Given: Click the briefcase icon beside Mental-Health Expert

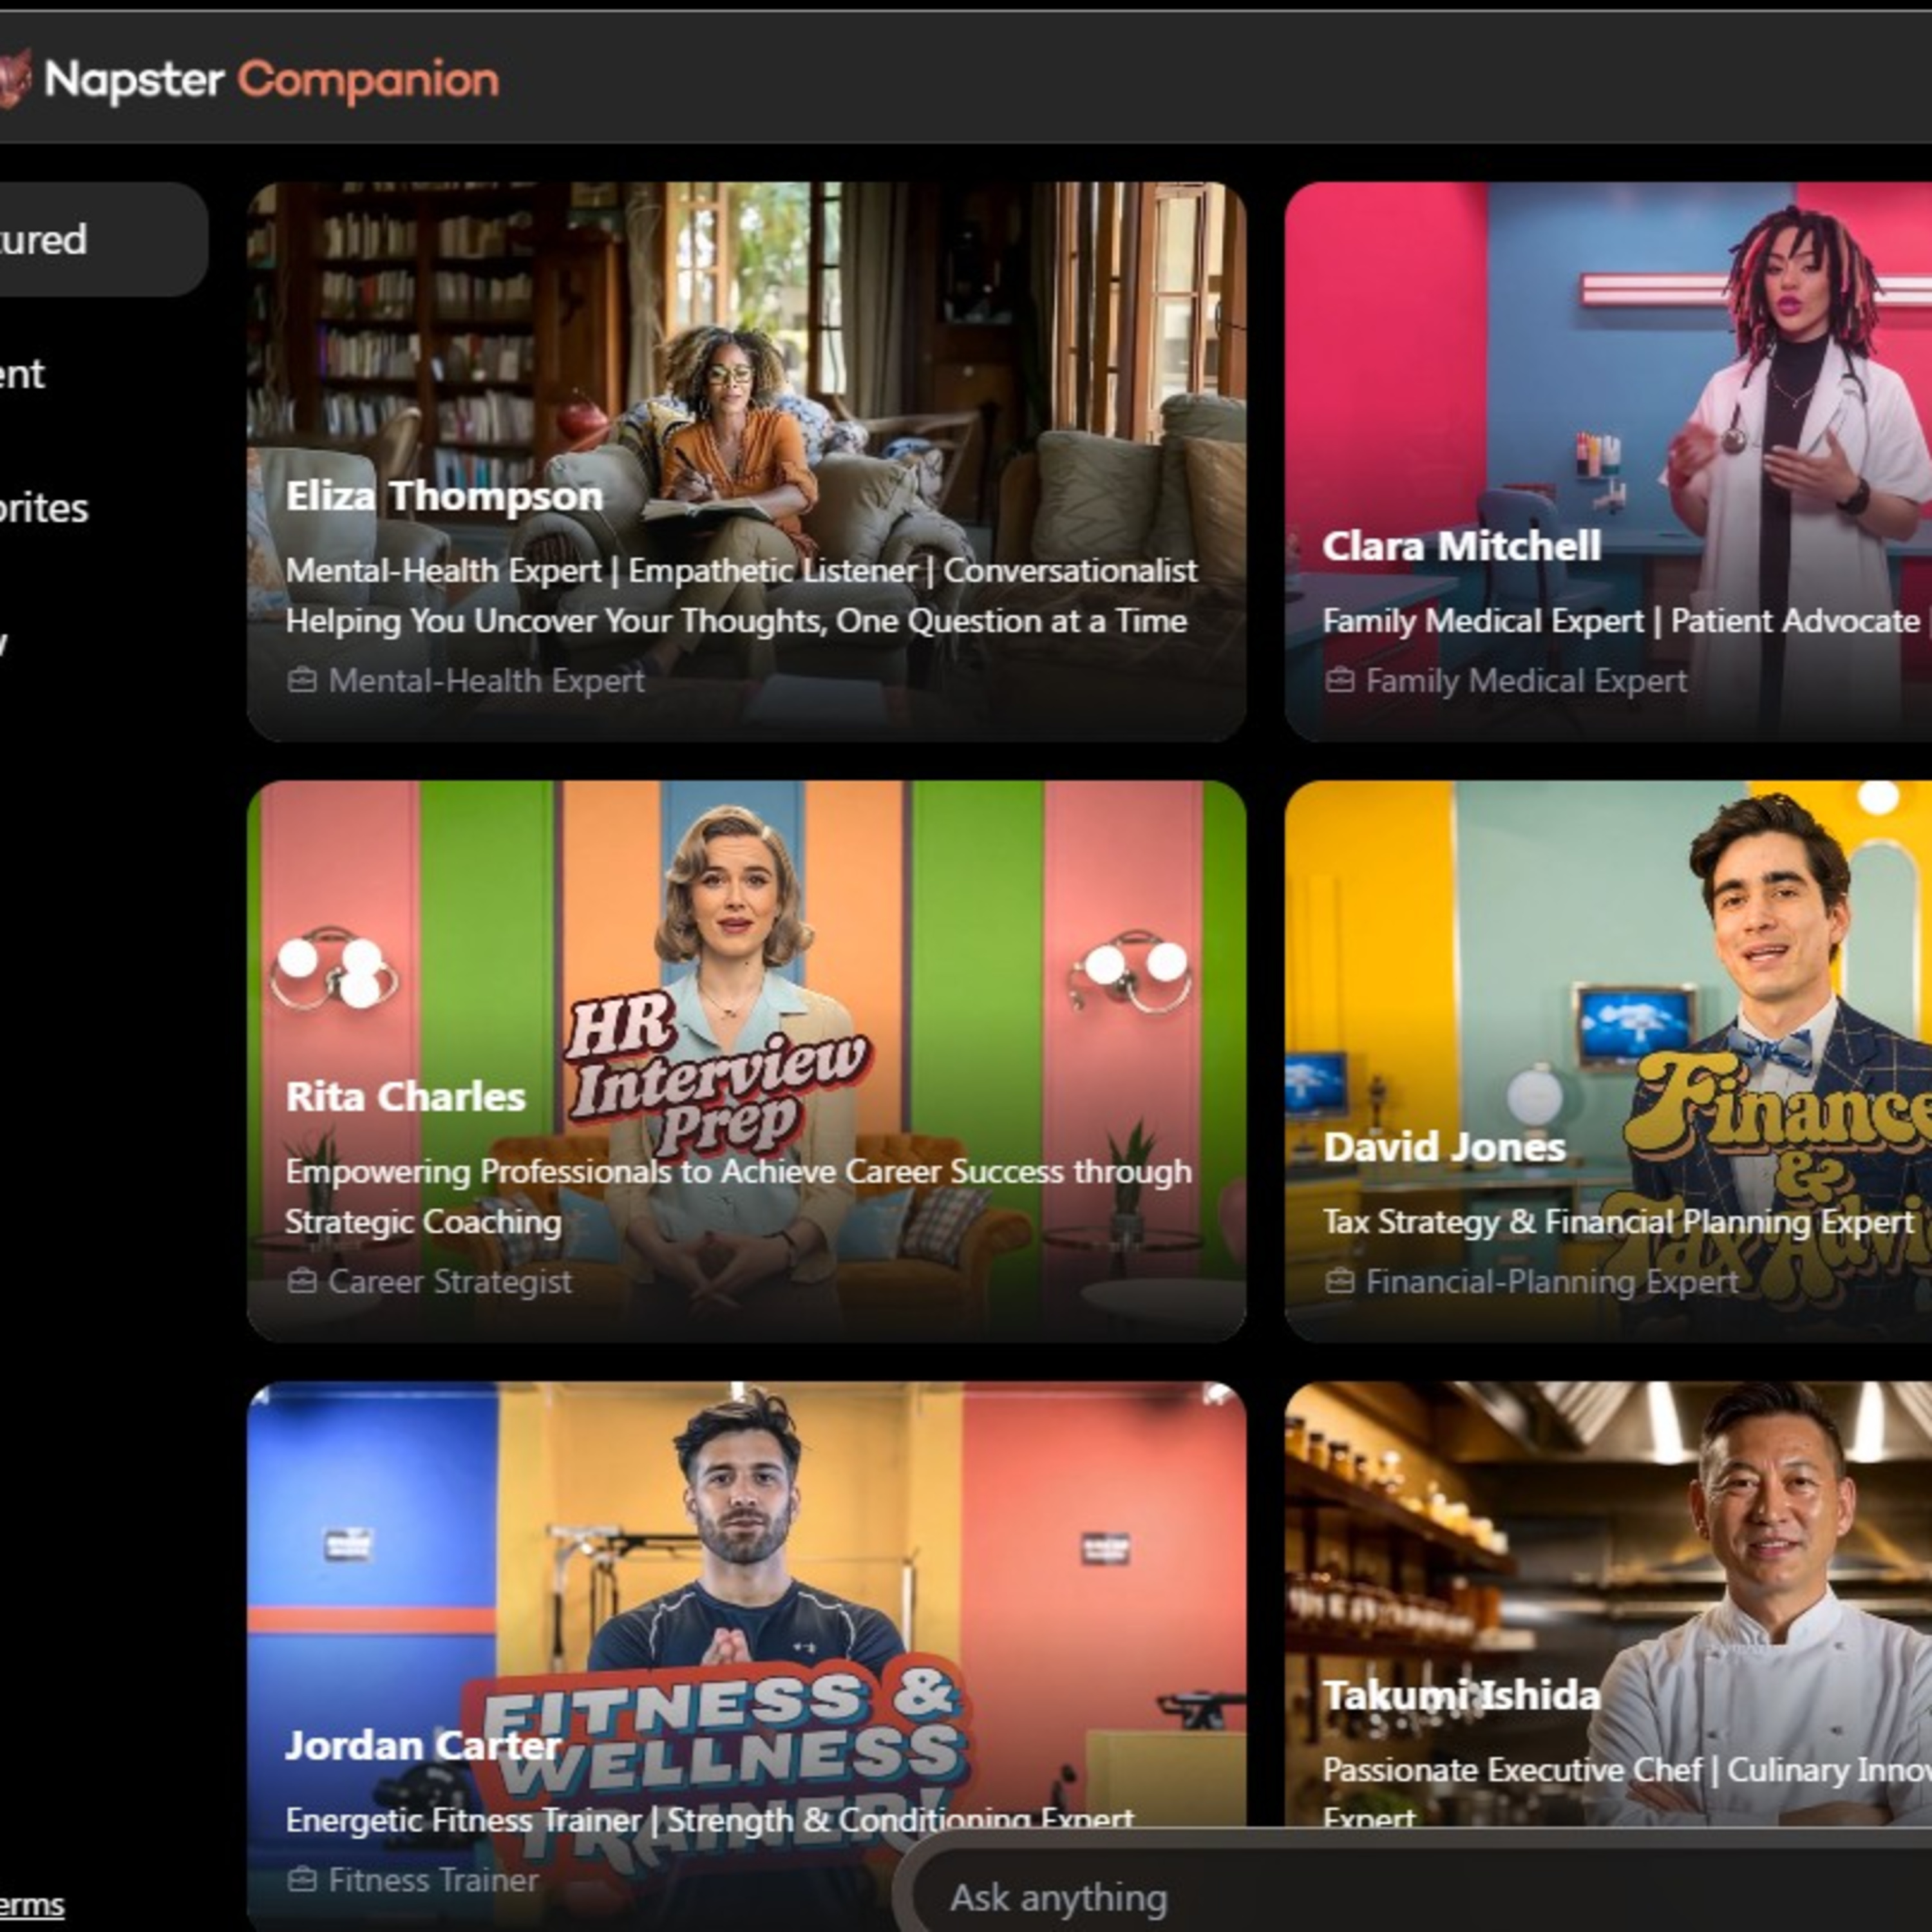Looking at the screenshot, I should (302, 681).
